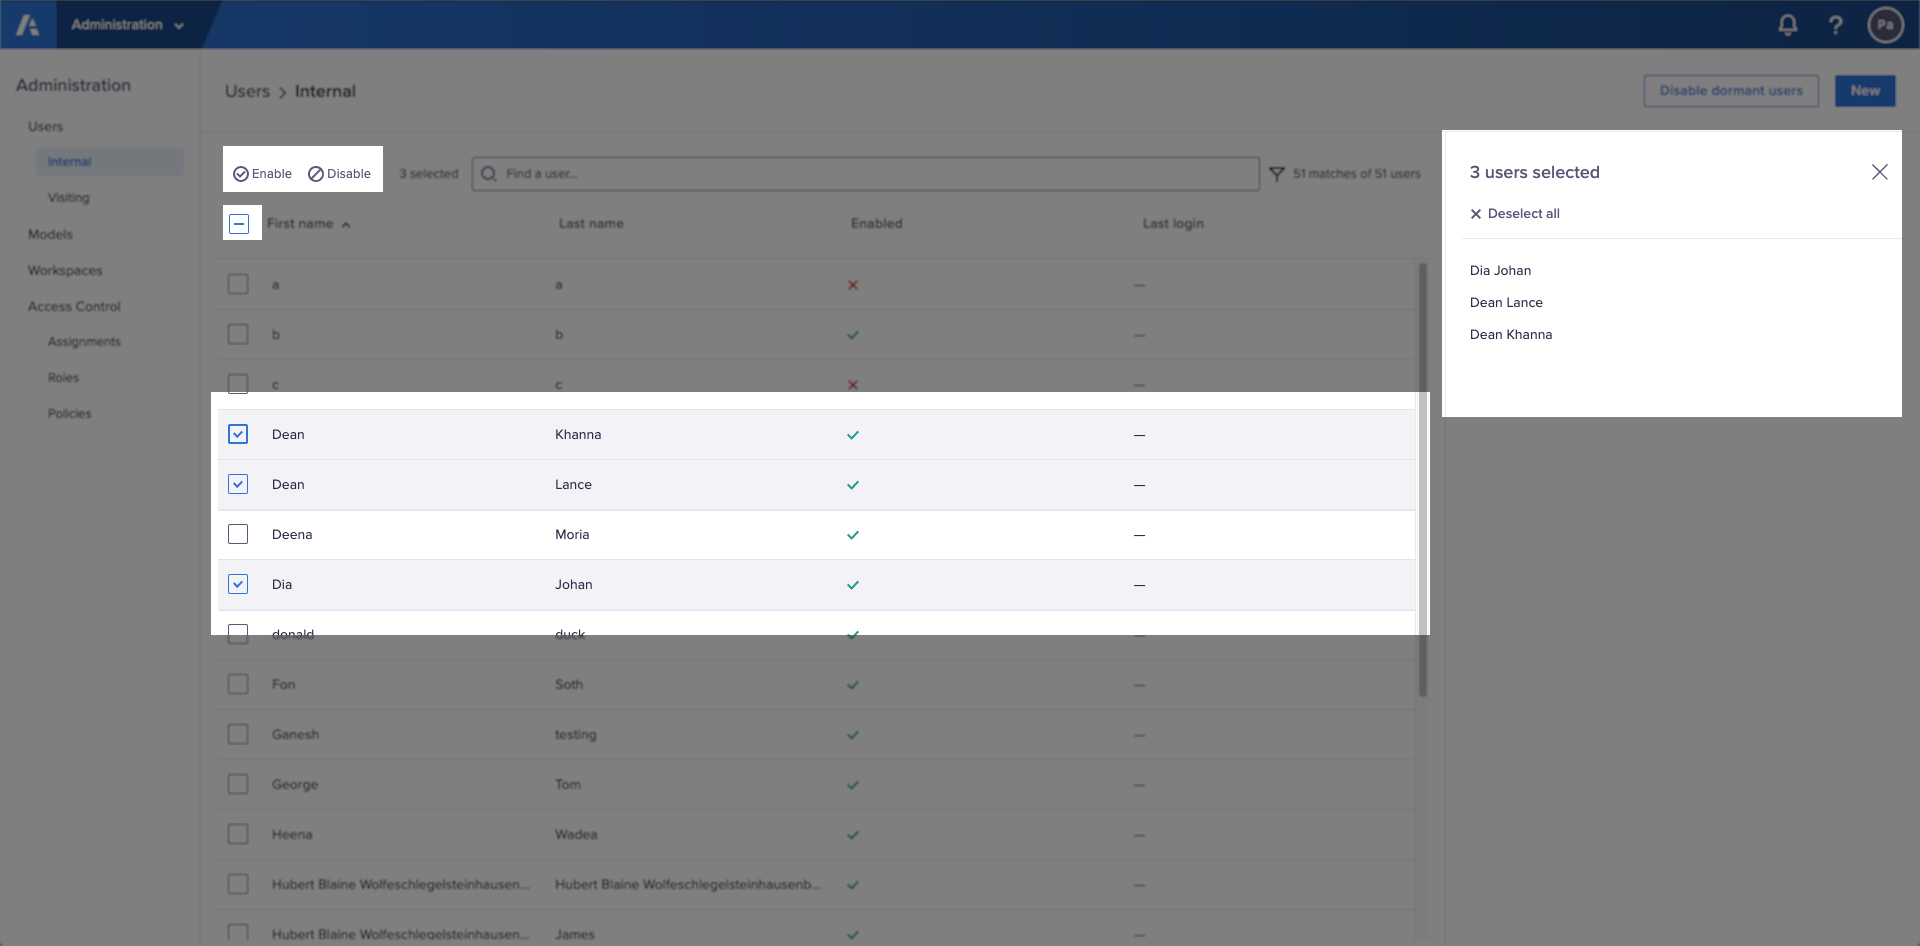Click the filter icon beside 51 matches
Viewport: 1920px width, 946px height.
pyautogui.click(x=1277, y=173)
